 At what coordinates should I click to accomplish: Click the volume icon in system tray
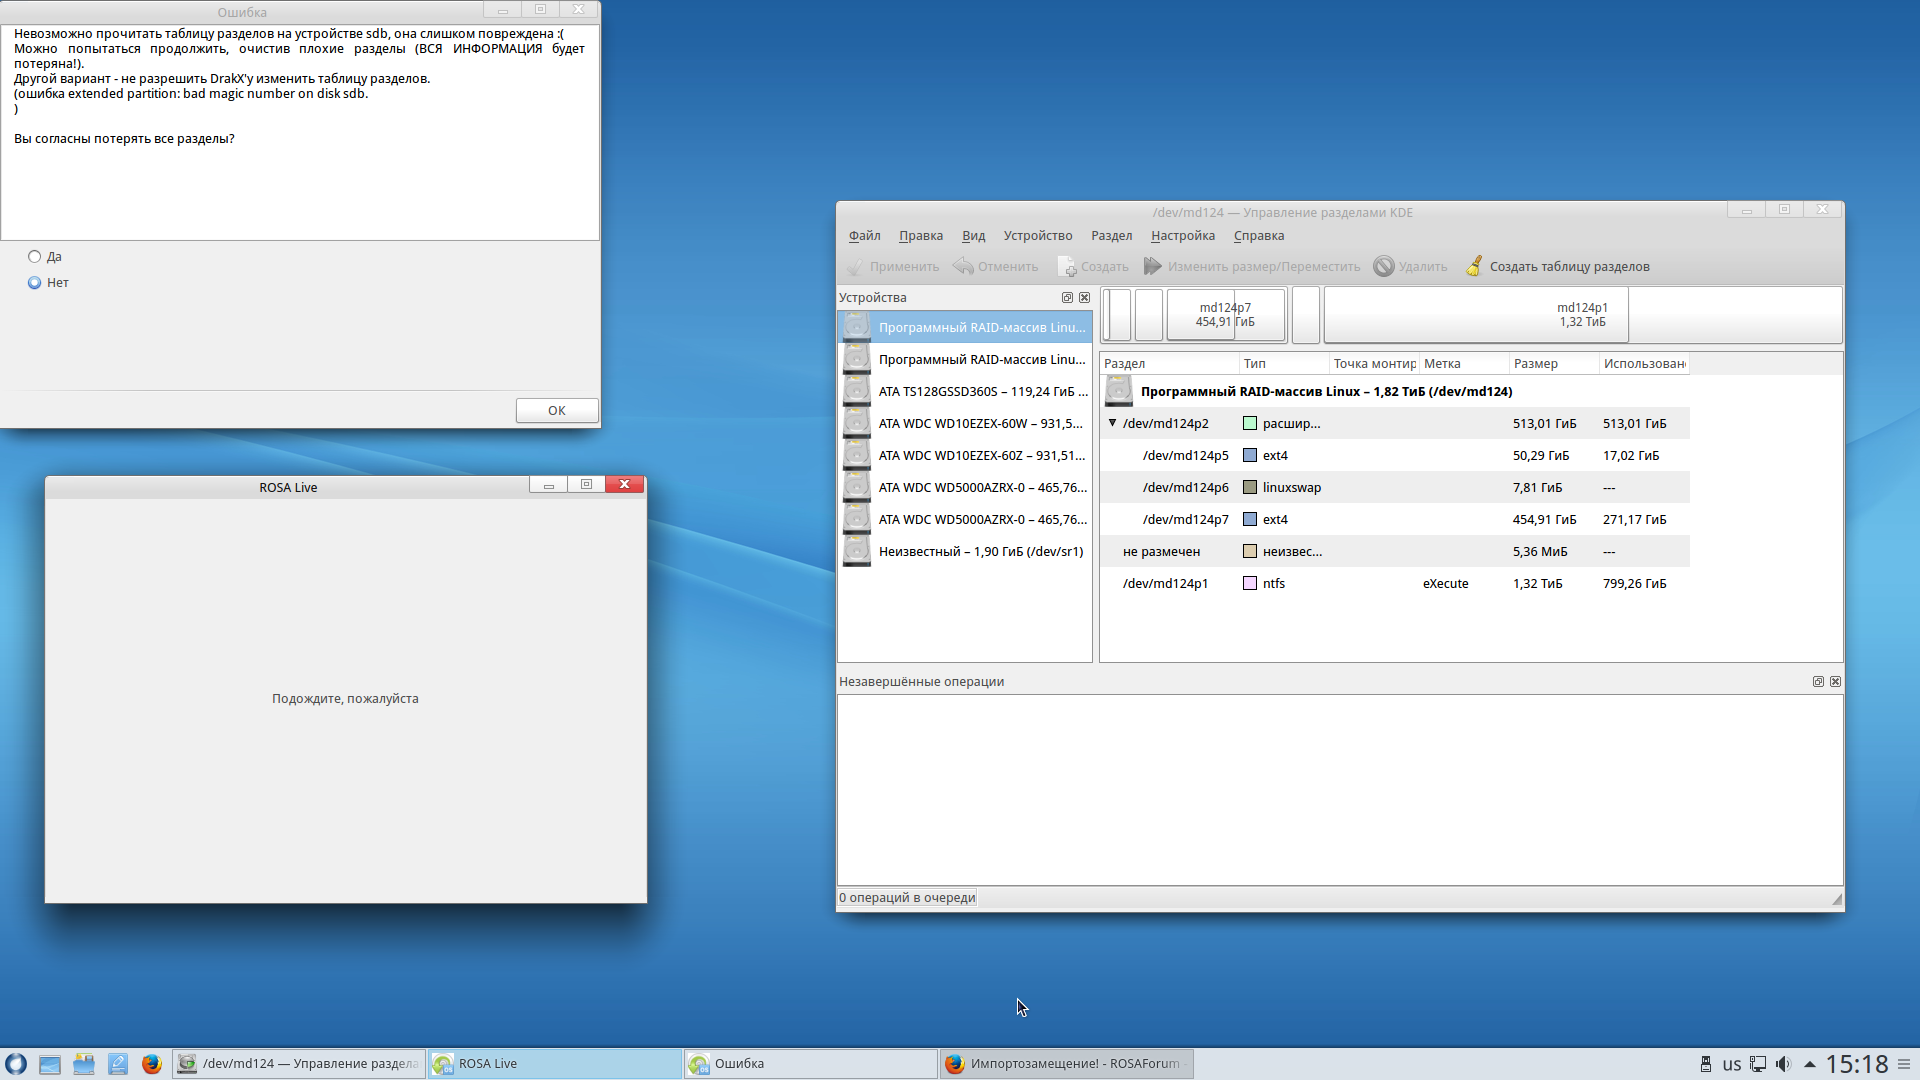pos(1783,1064)
